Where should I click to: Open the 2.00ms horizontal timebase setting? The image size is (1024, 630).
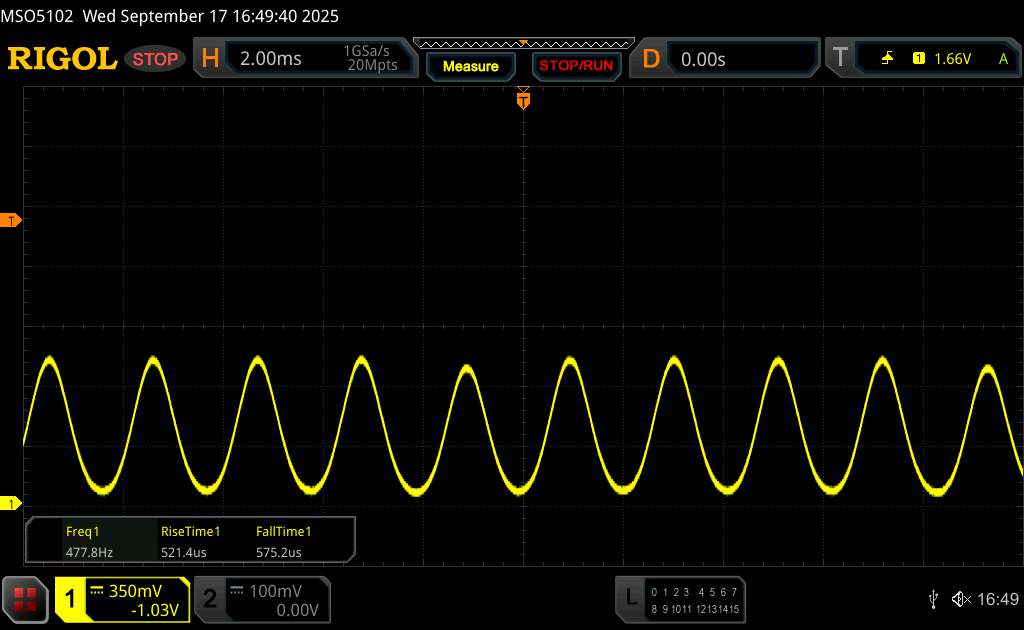(x=271, y=59)
